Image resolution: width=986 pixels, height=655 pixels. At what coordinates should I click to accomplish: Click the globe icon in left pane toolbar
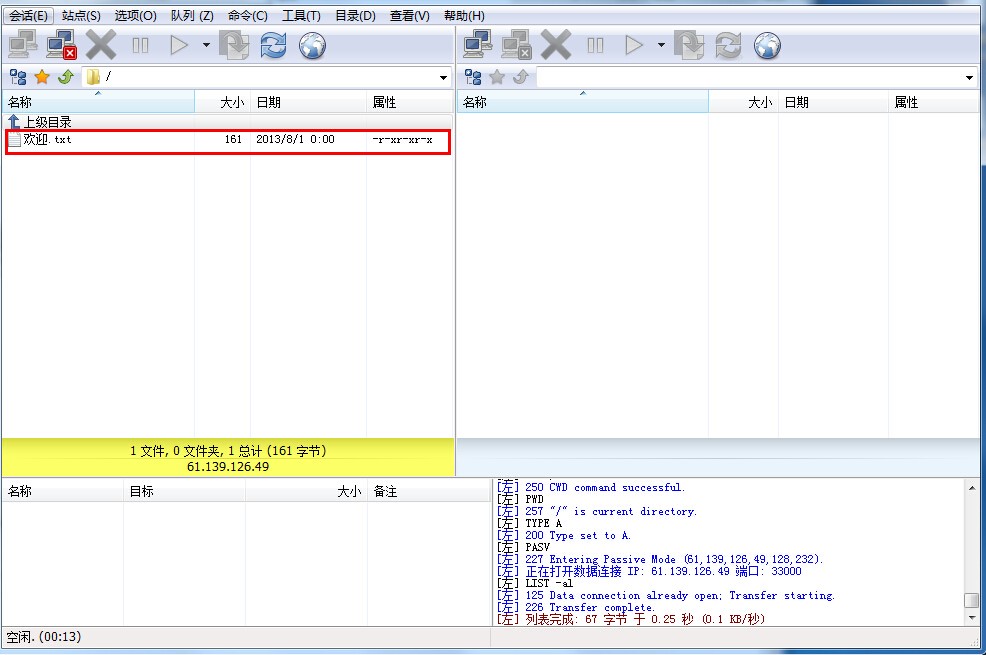313,45
